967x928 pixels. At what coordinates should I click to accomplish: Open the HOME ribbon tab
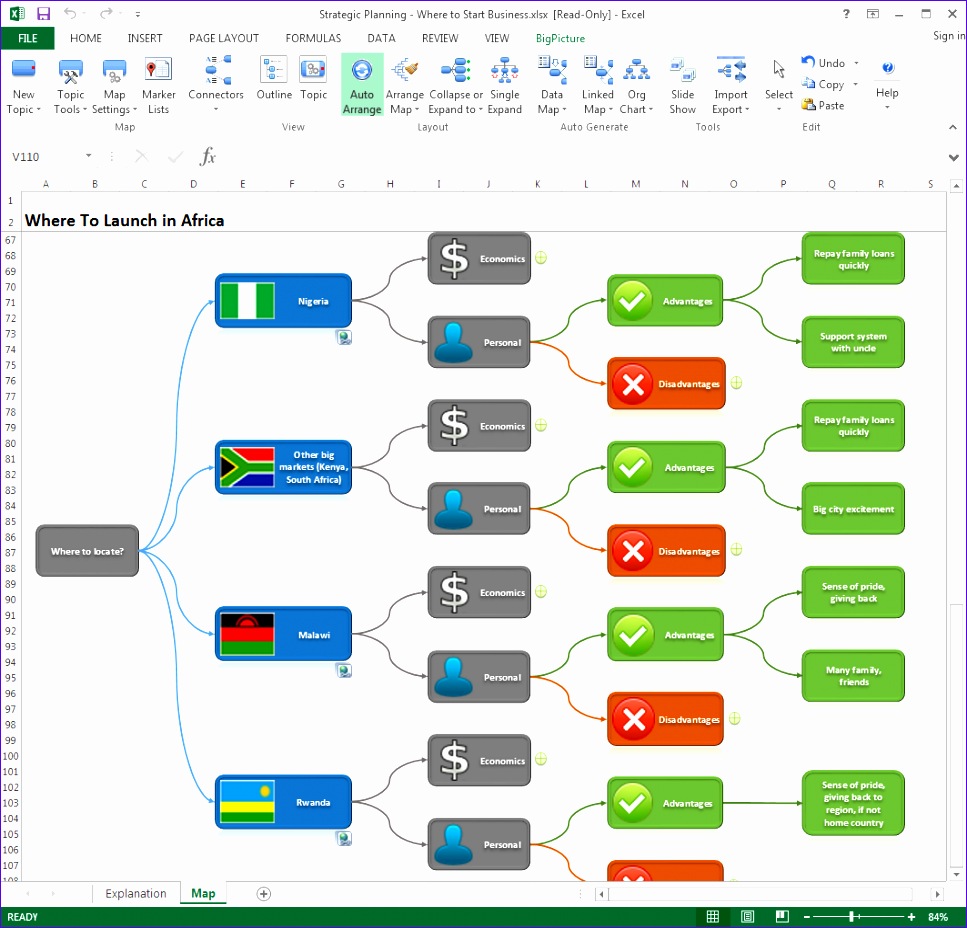coord(86,38)
